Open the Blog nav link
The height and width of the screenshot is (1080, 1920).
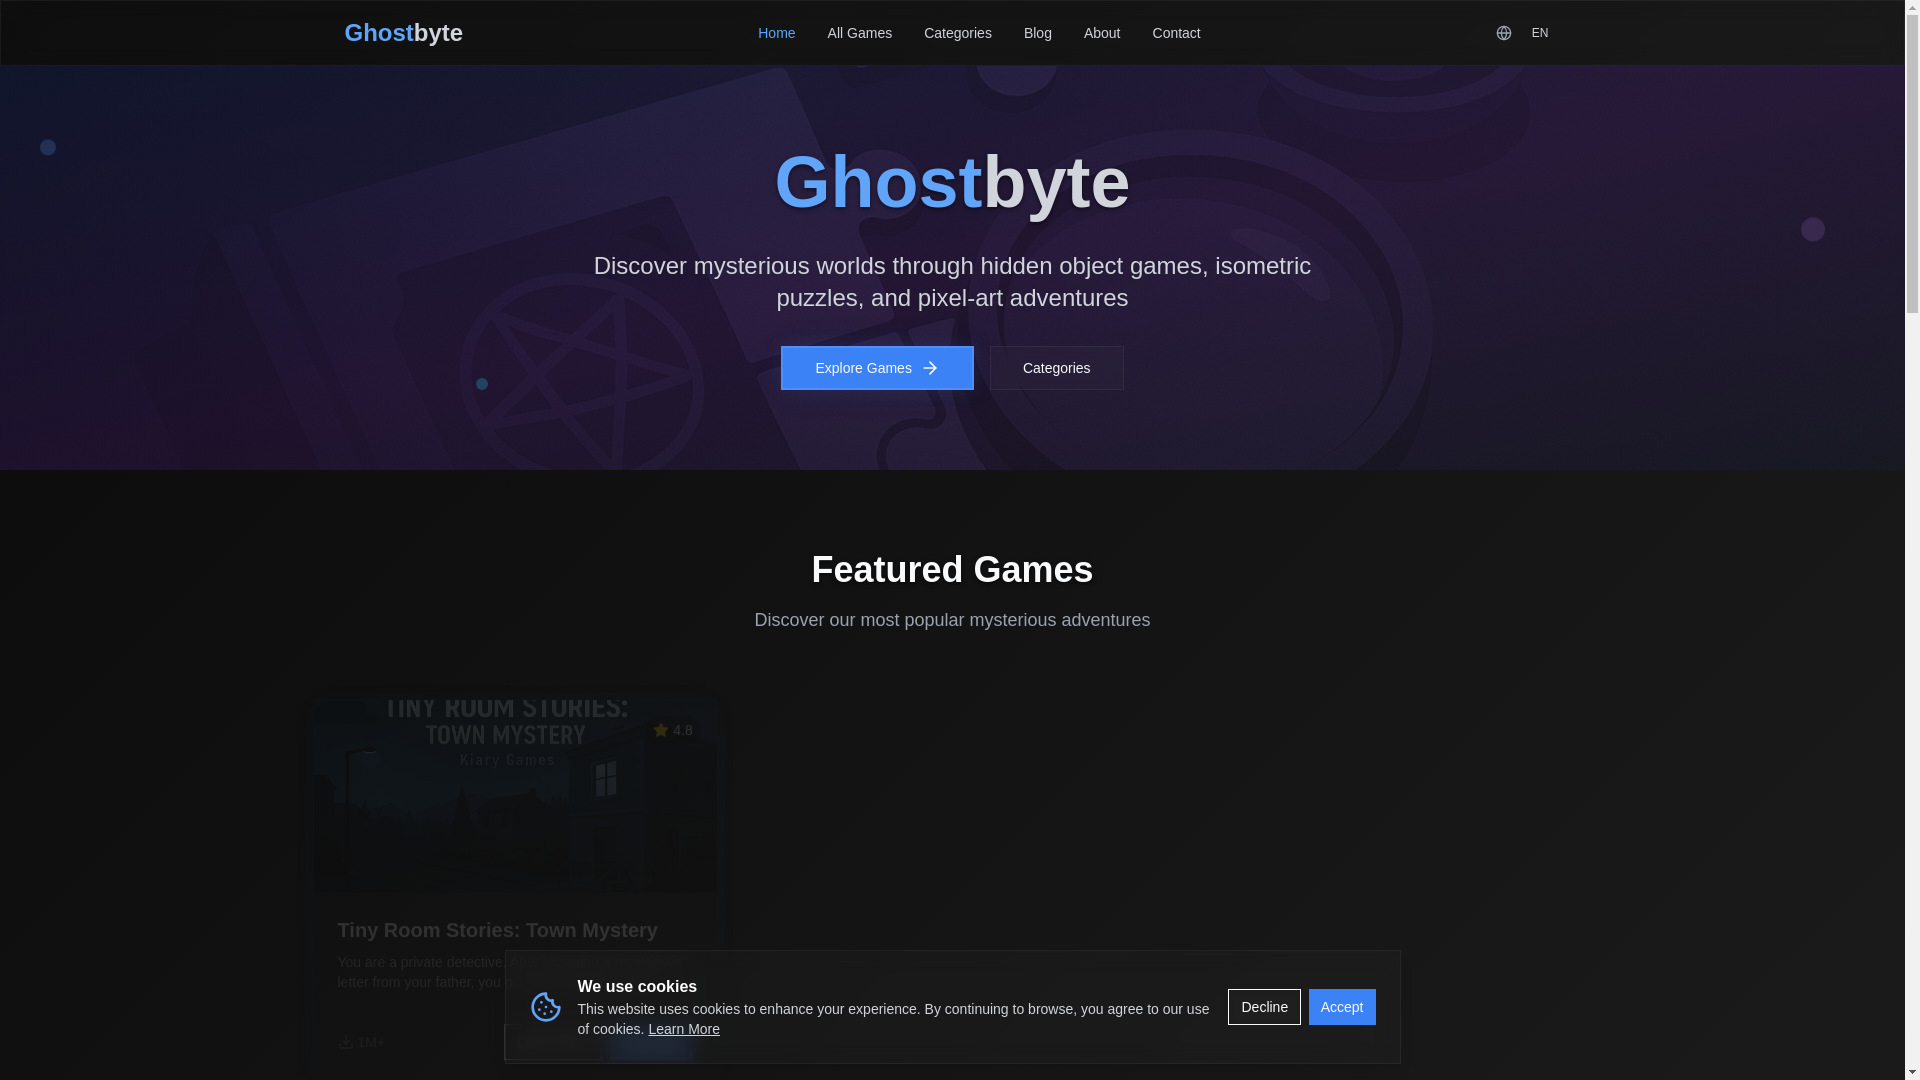pyautogui.click(x=1037, y=33)
